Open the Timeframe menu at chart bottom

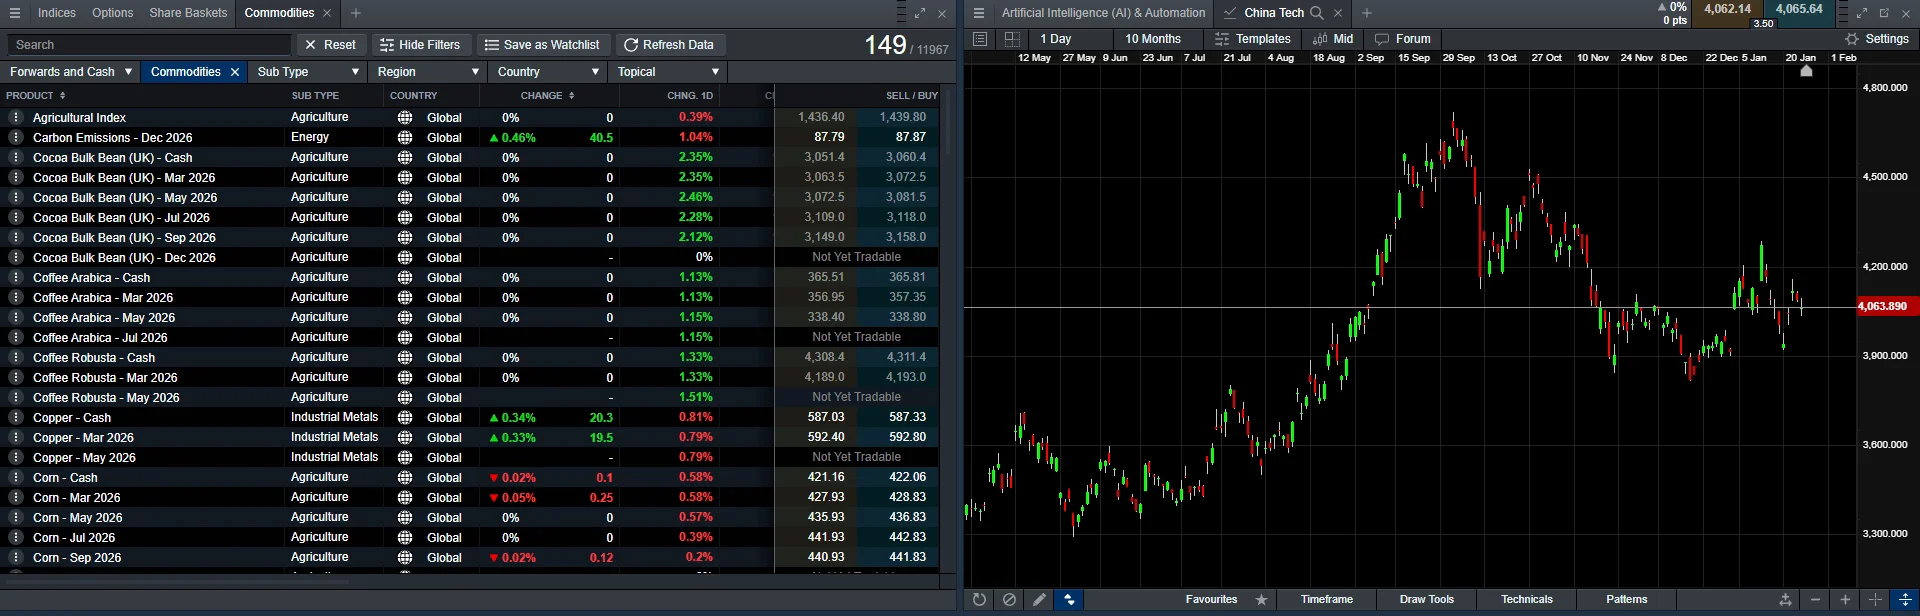click(x=1327, y=600)
